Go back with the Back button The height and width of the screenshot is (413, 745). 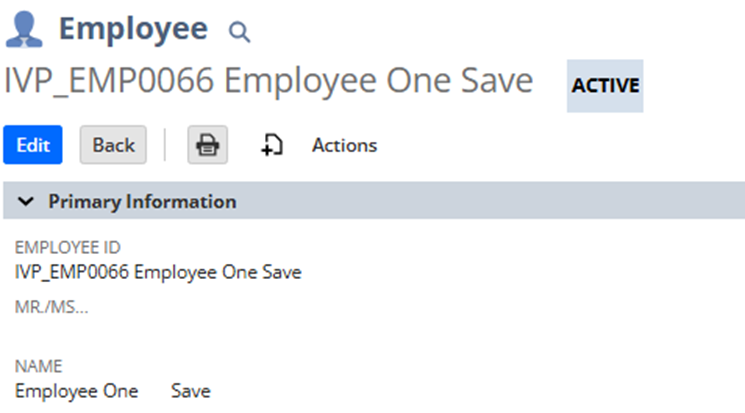click(113, 145)
